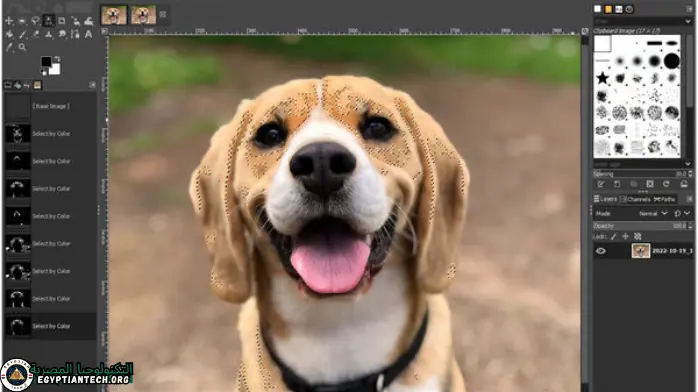
Task: Open the Document History tab
Action: click(629, 9)
